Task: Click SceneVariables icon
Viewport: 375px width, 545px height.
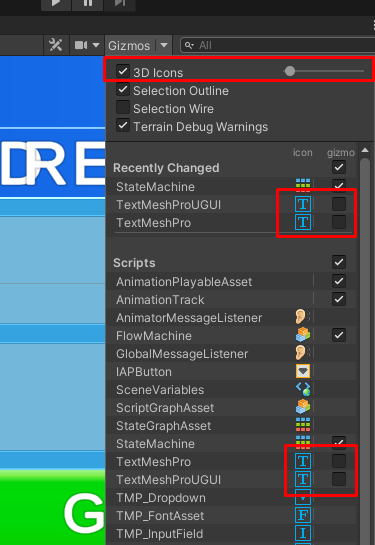Action: 303,389
